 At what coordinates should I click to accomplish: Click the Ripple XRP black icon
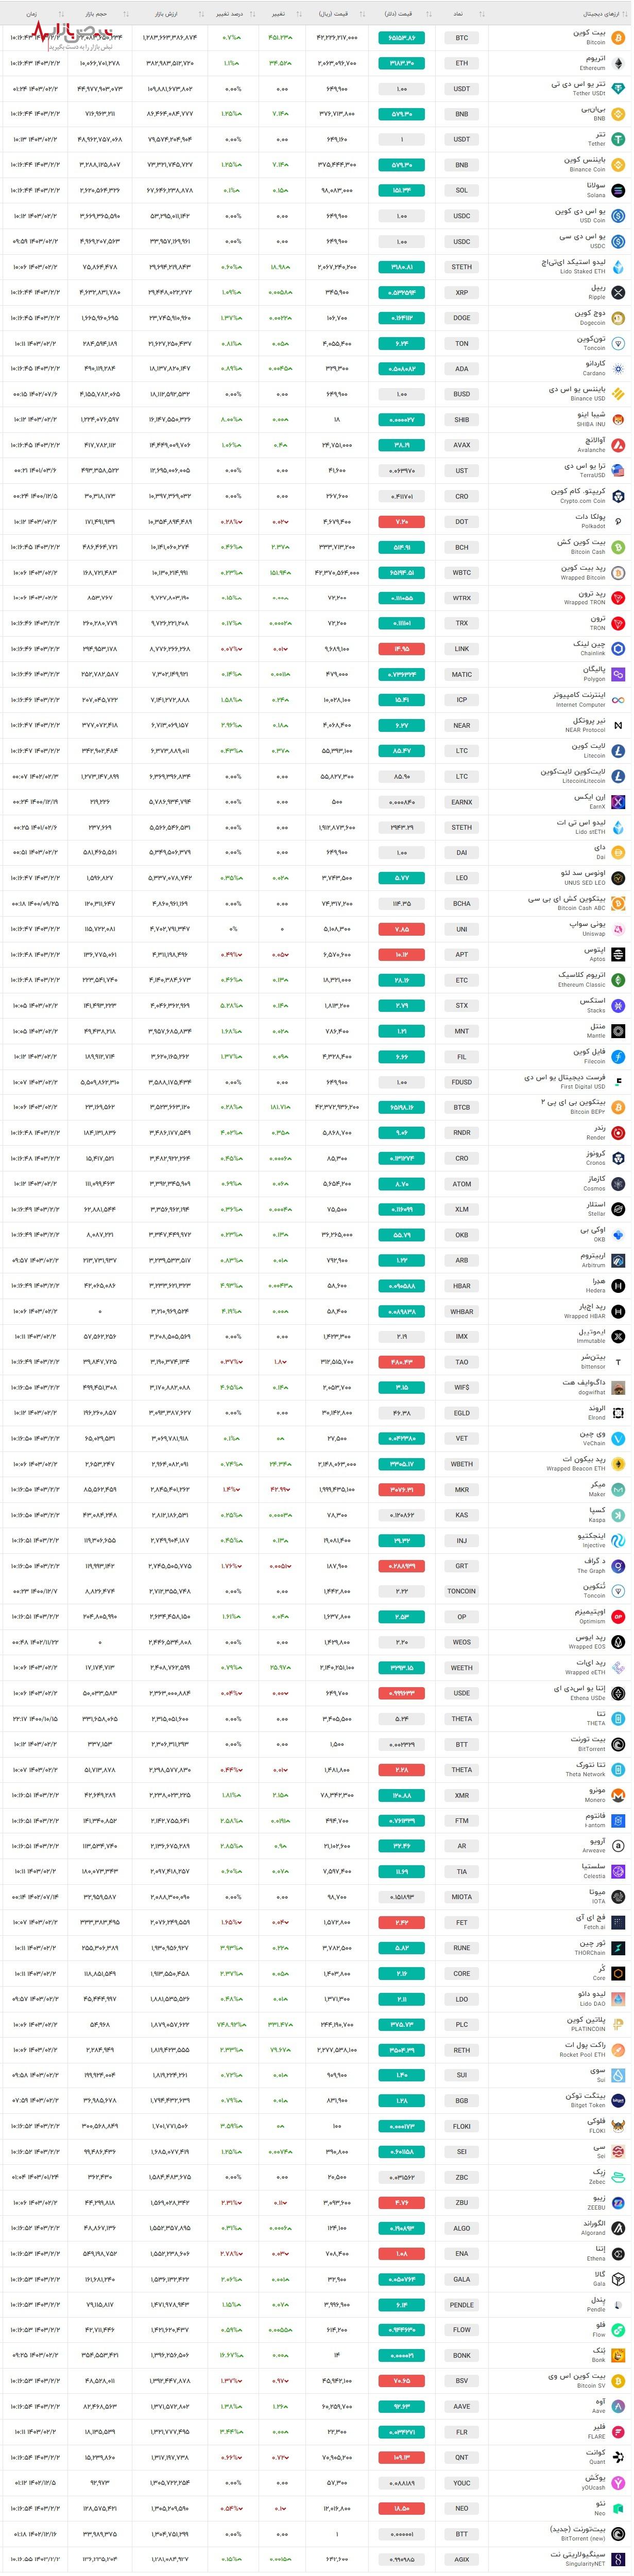tap(618, 293)
